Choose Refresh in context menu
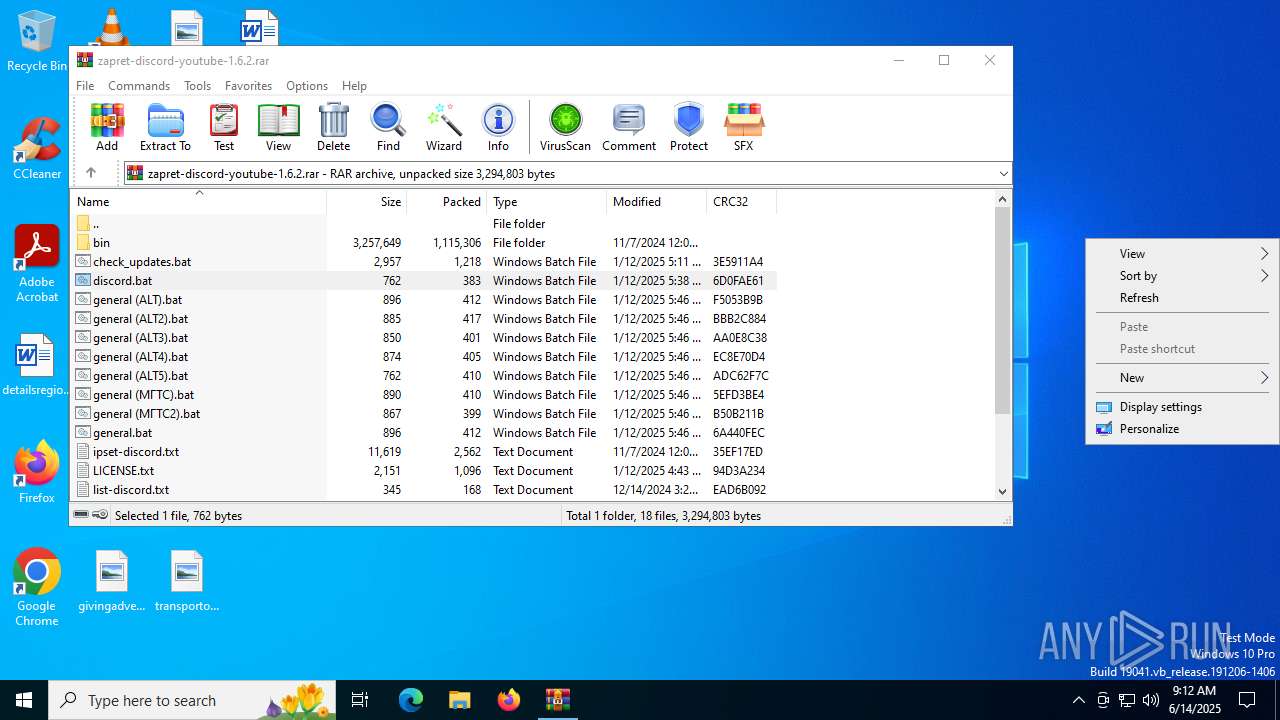The width and height of the screenshot is (1280, 720). point(1182,298)
